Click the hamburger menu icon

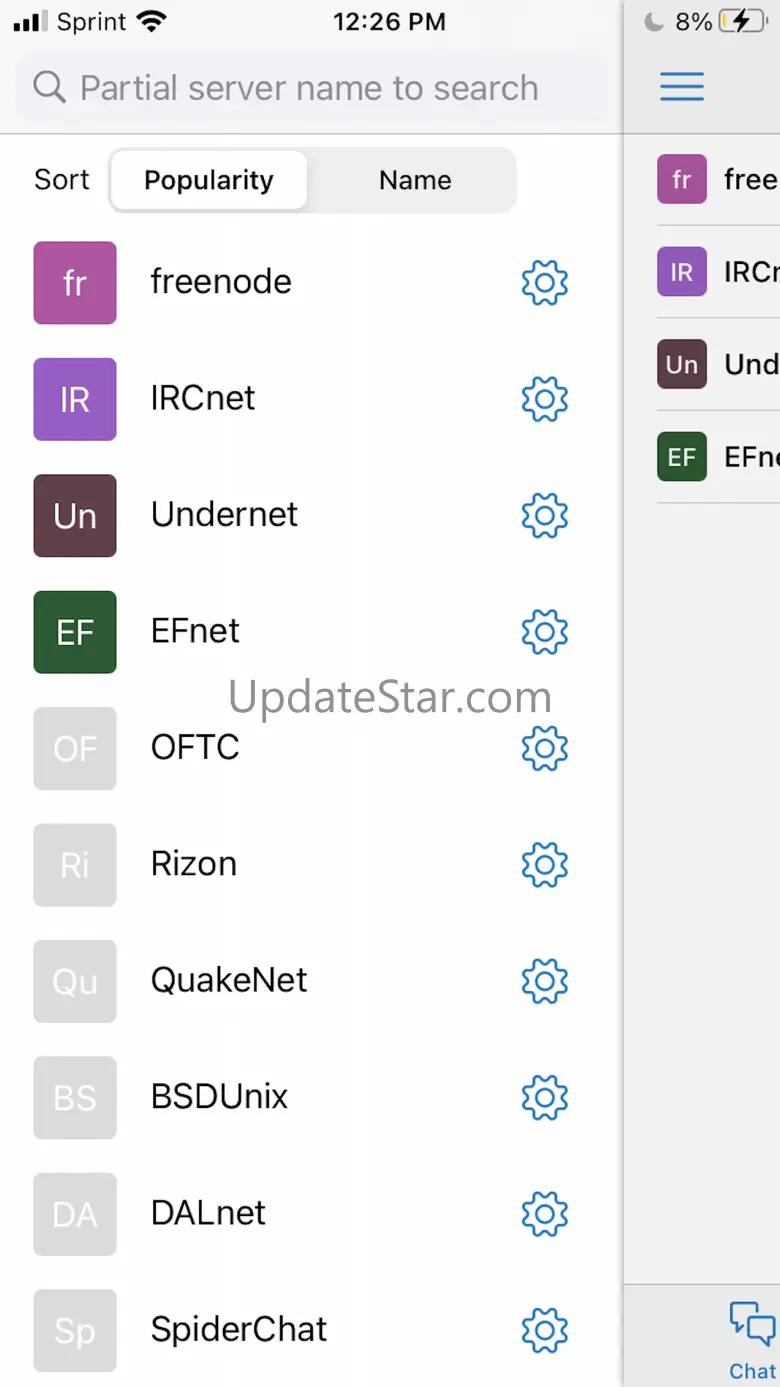[x=682, y=87]
